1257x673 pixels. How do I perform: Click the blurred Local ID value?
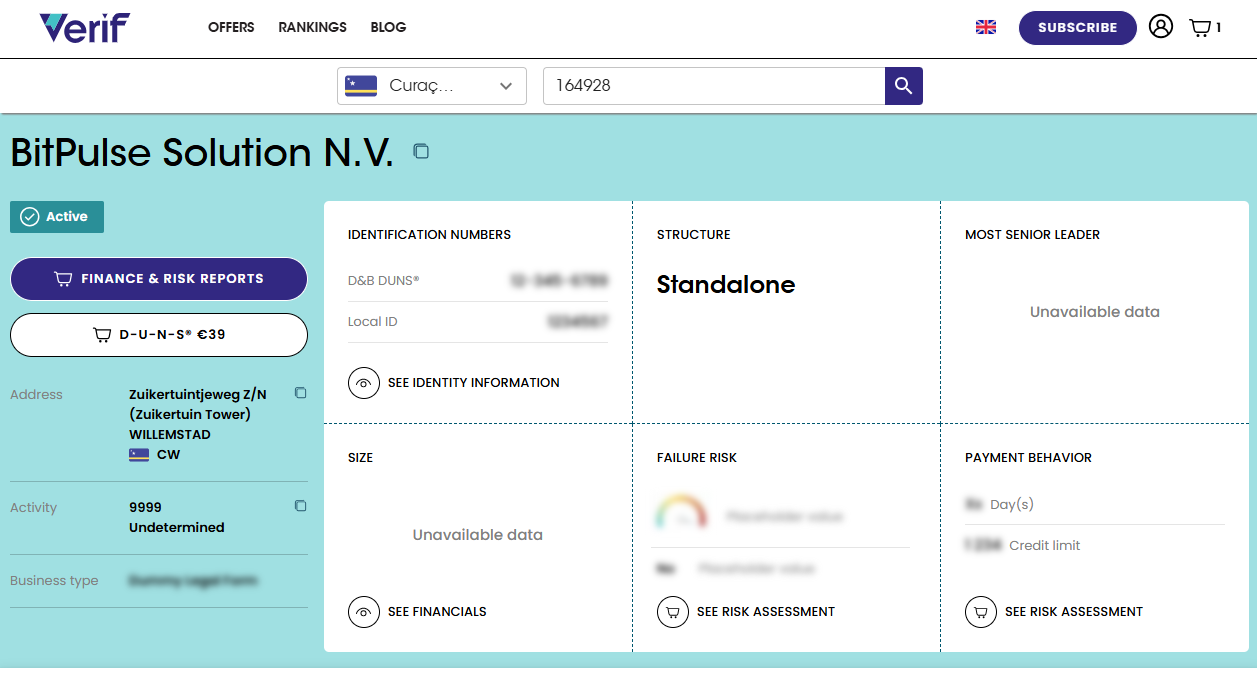point(578,322)
